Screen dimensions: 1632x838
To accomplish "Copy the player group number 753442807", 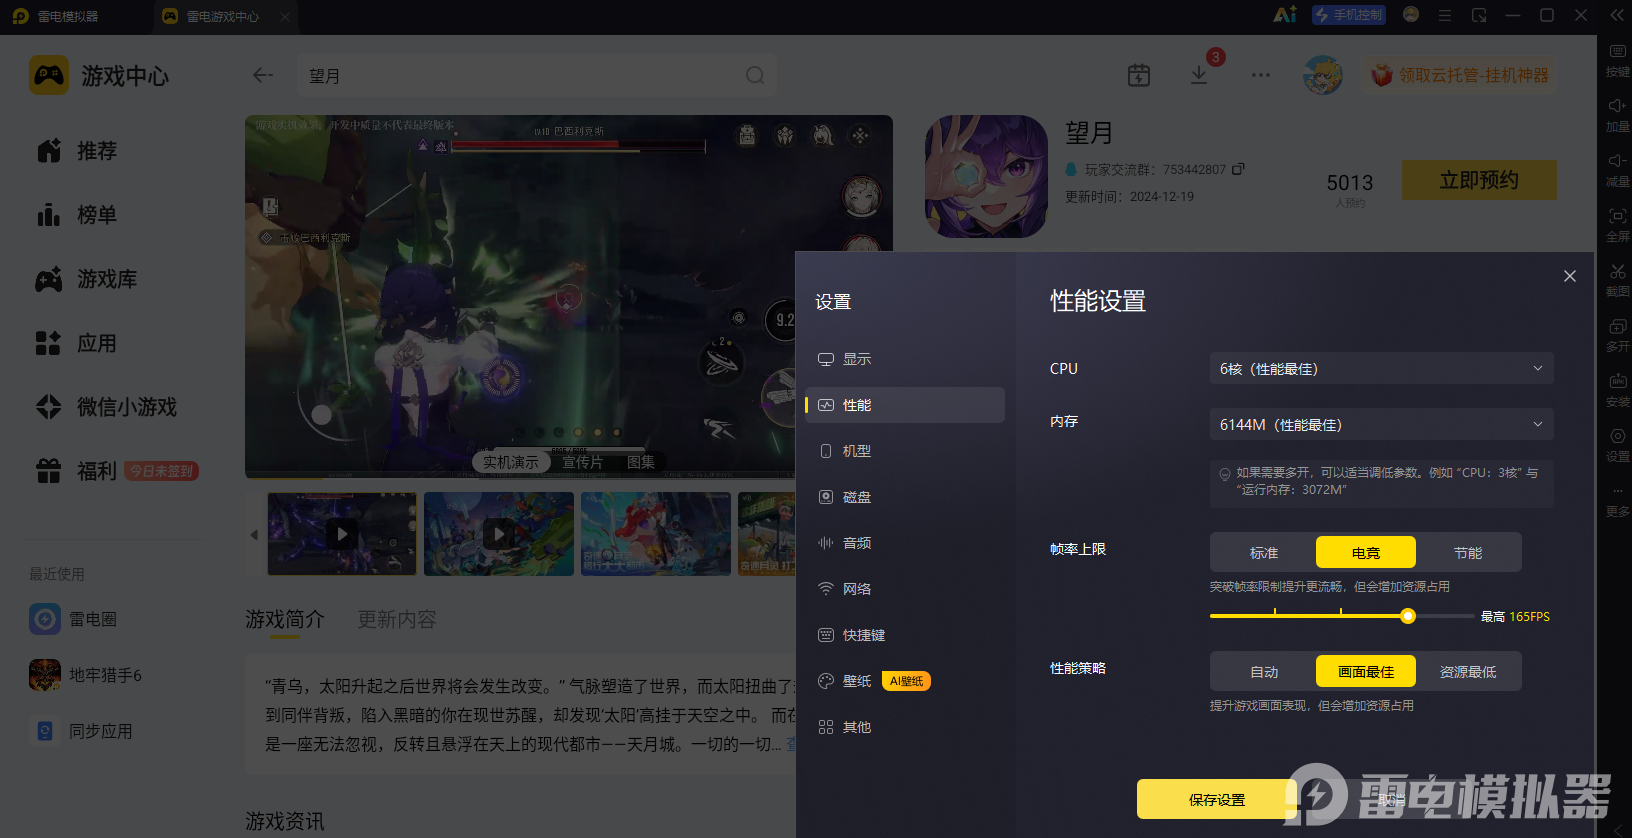I will pyautogui.click(x=1238, y=169).
